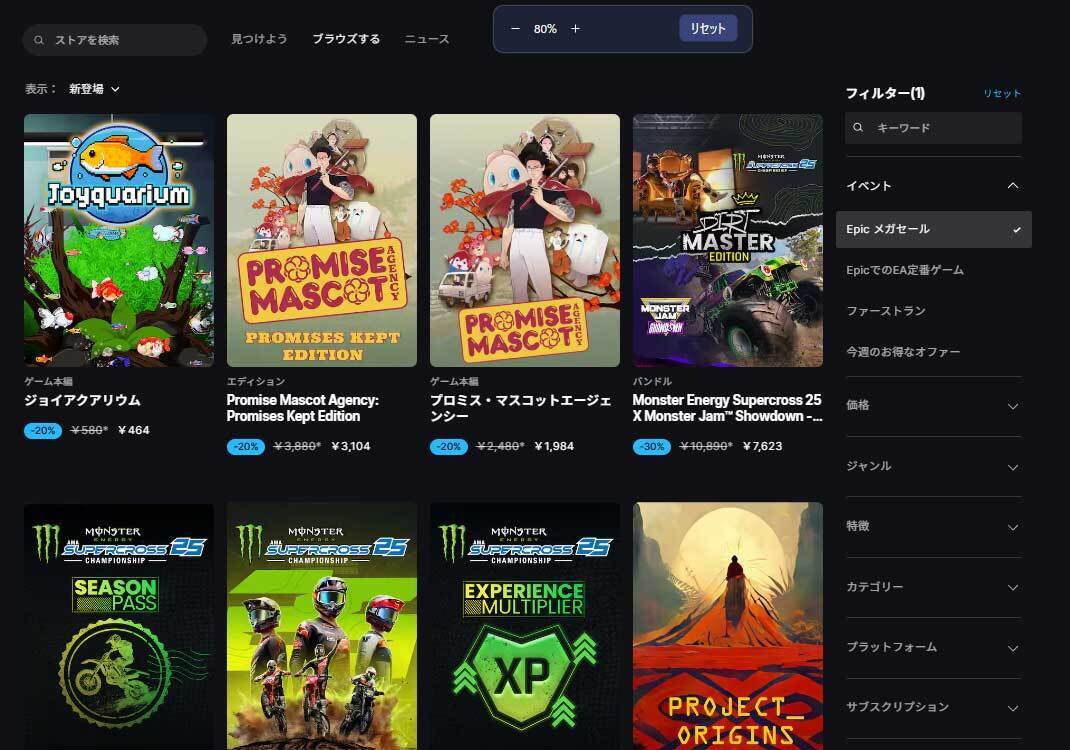Collapse the イベント filter section
The image size is (1070, 750).
[x=933, y=186]
